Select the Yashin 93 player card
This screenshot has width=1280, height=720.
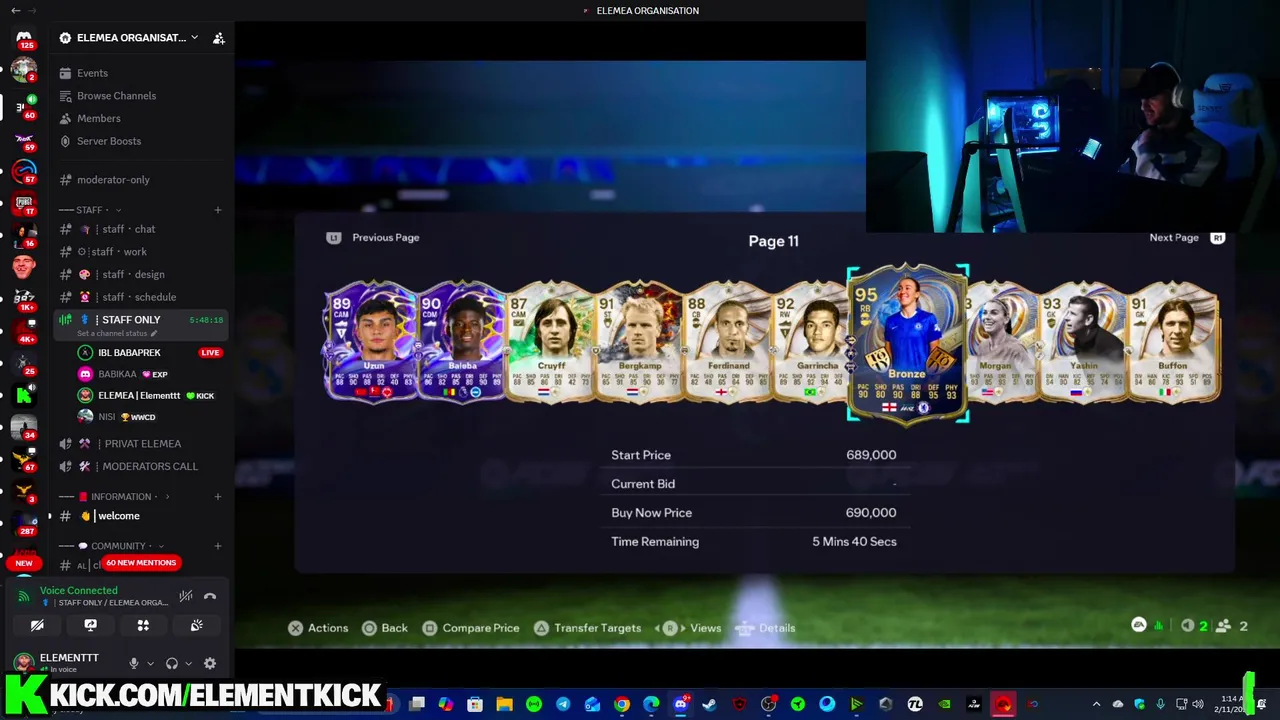click(1084, 342)
